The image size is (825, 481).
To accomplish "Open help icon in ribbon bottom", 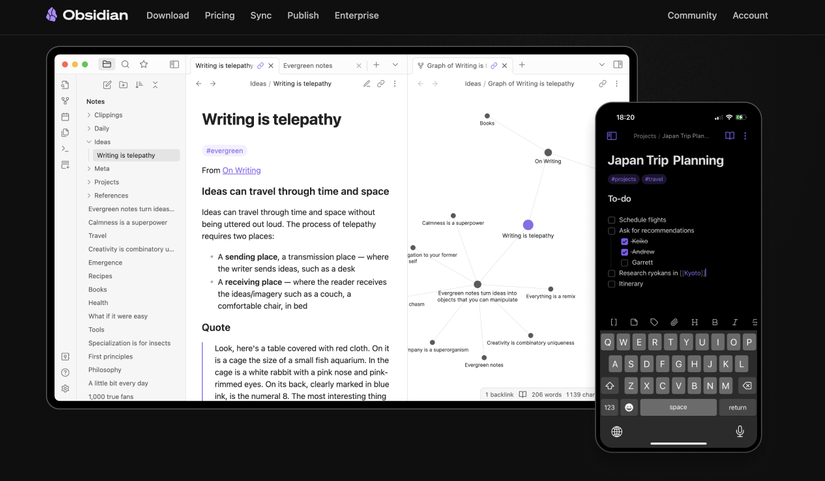I will (x=65, y=373).
